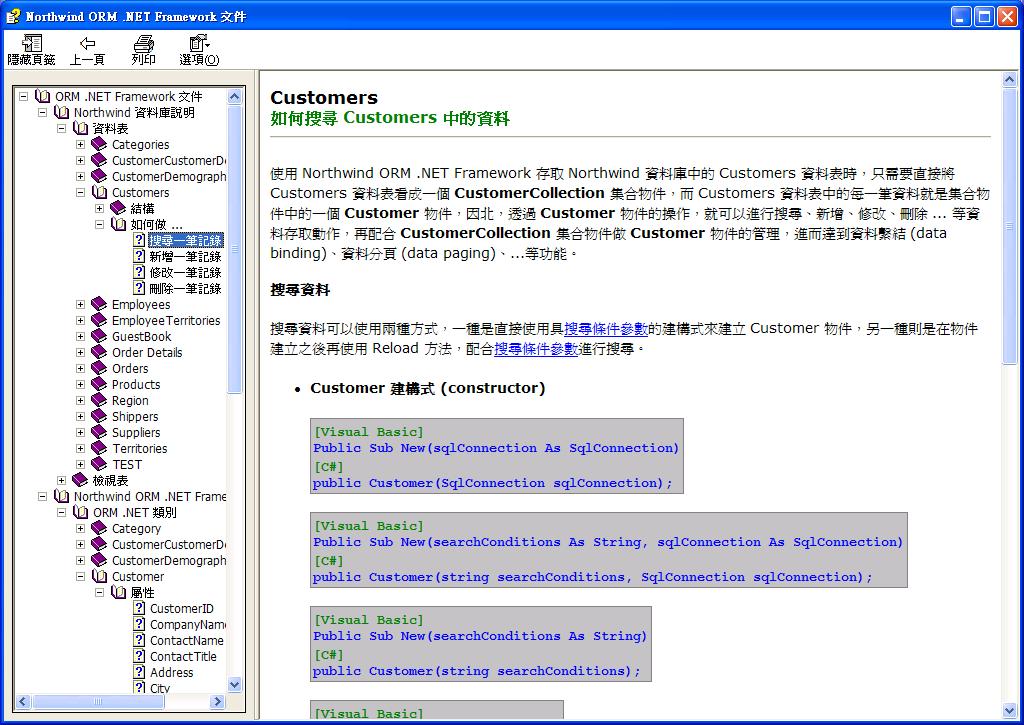Select the CustomerDemographics table item
Viewport: 1024px width, 725px height.
pyautogui.click(x=169, y=176)
